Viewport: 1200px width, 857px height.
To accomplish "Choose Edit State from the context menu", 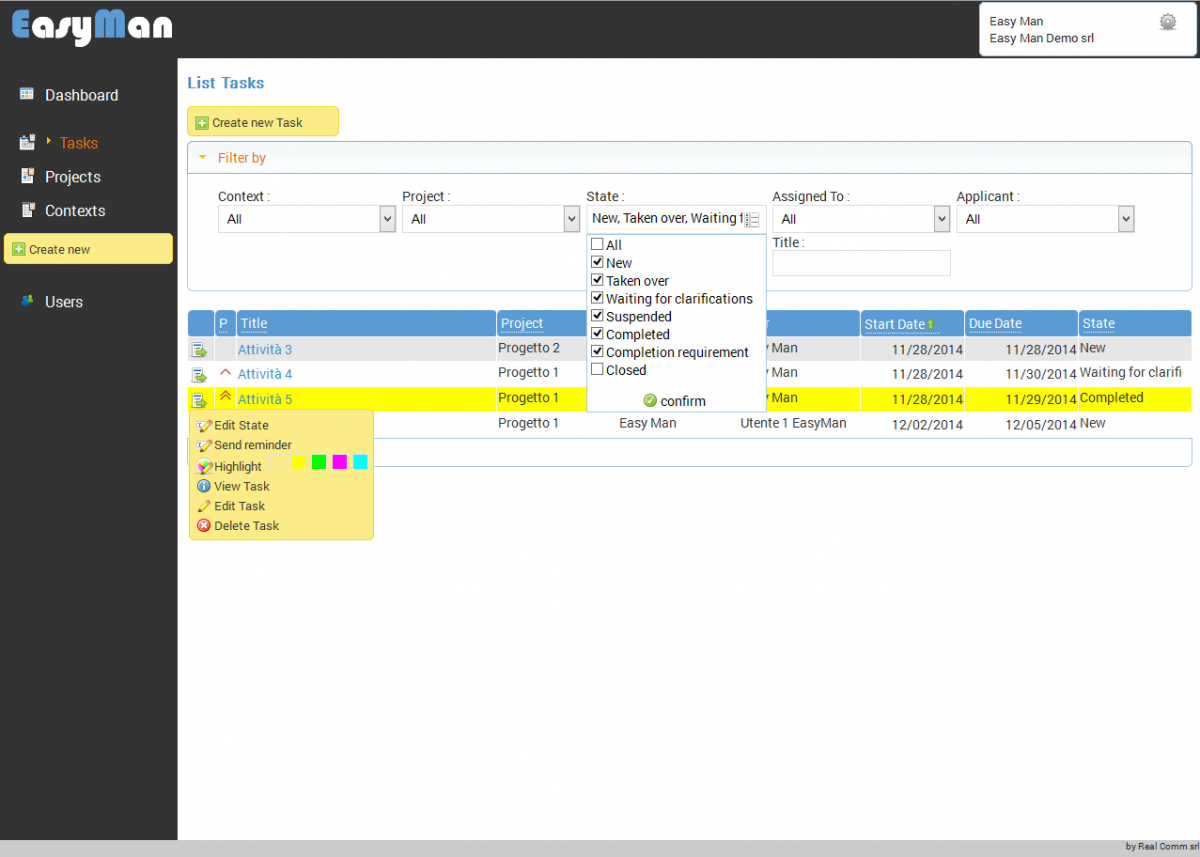I will tap(233, 425).
